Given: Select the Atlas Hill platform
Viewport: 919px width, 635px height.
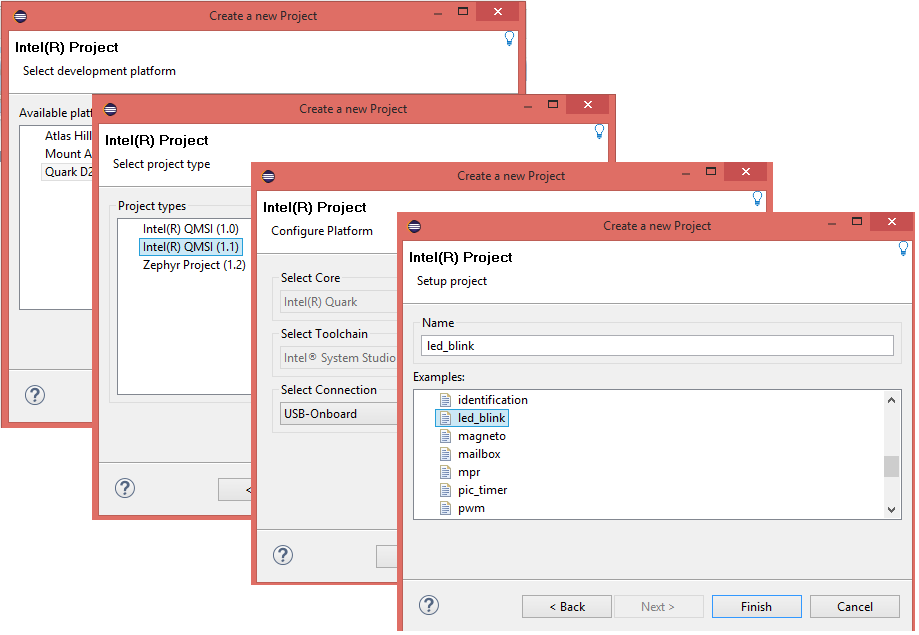Looking at the screenshot, I should click(x=68, y=136).
